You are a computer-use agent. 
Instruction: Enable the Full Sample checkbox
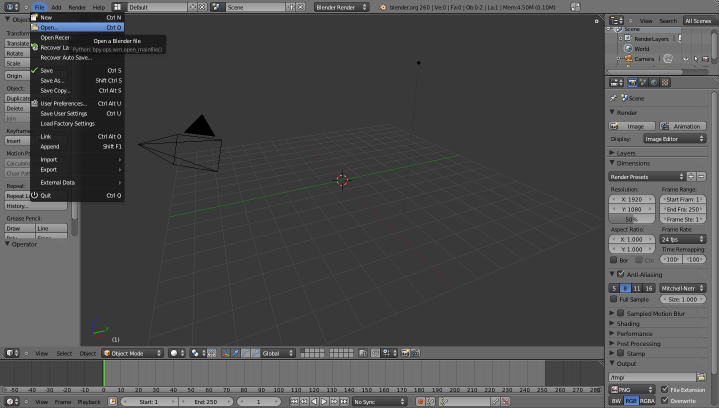click(614, 299)
